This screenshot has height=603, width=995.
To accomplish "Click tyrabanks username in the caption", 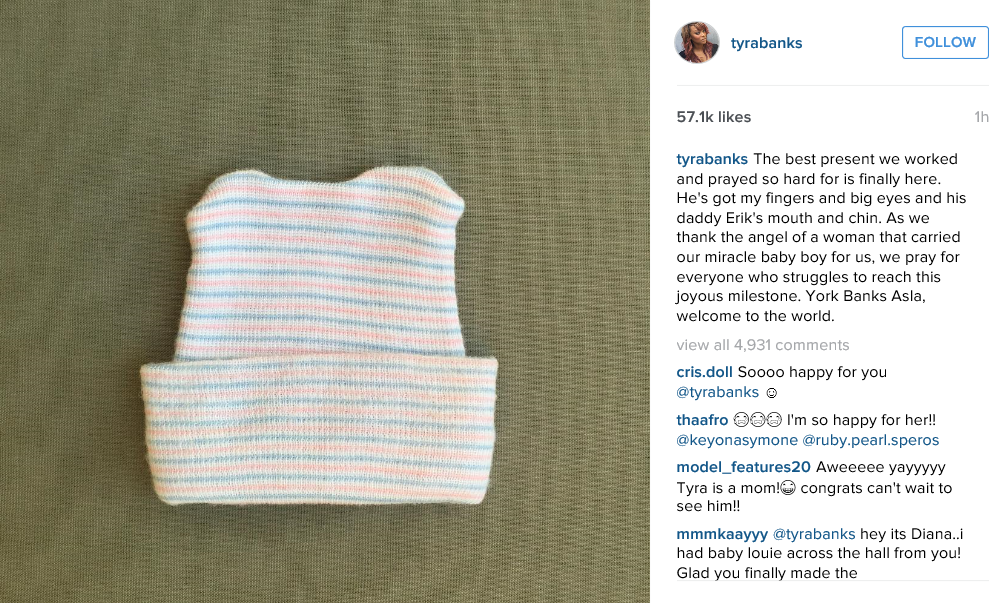I will pos(712,159).
